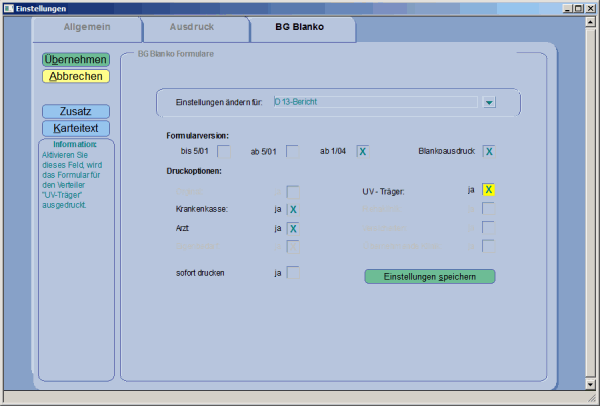Toggle the yellow UV-Träger checkbox
This screenshot has width=600, height=406.
point(489,190)
